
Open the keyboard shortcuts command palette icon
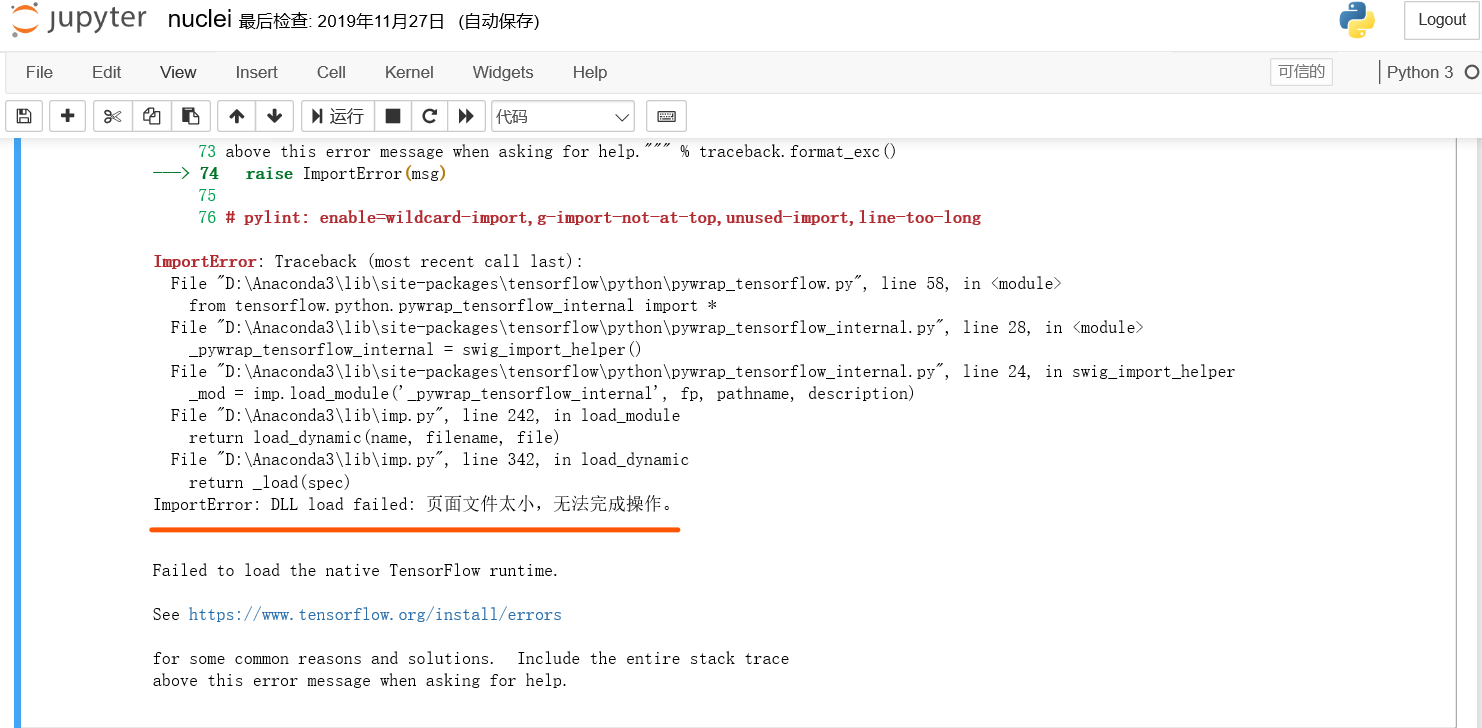pos(666,116)
